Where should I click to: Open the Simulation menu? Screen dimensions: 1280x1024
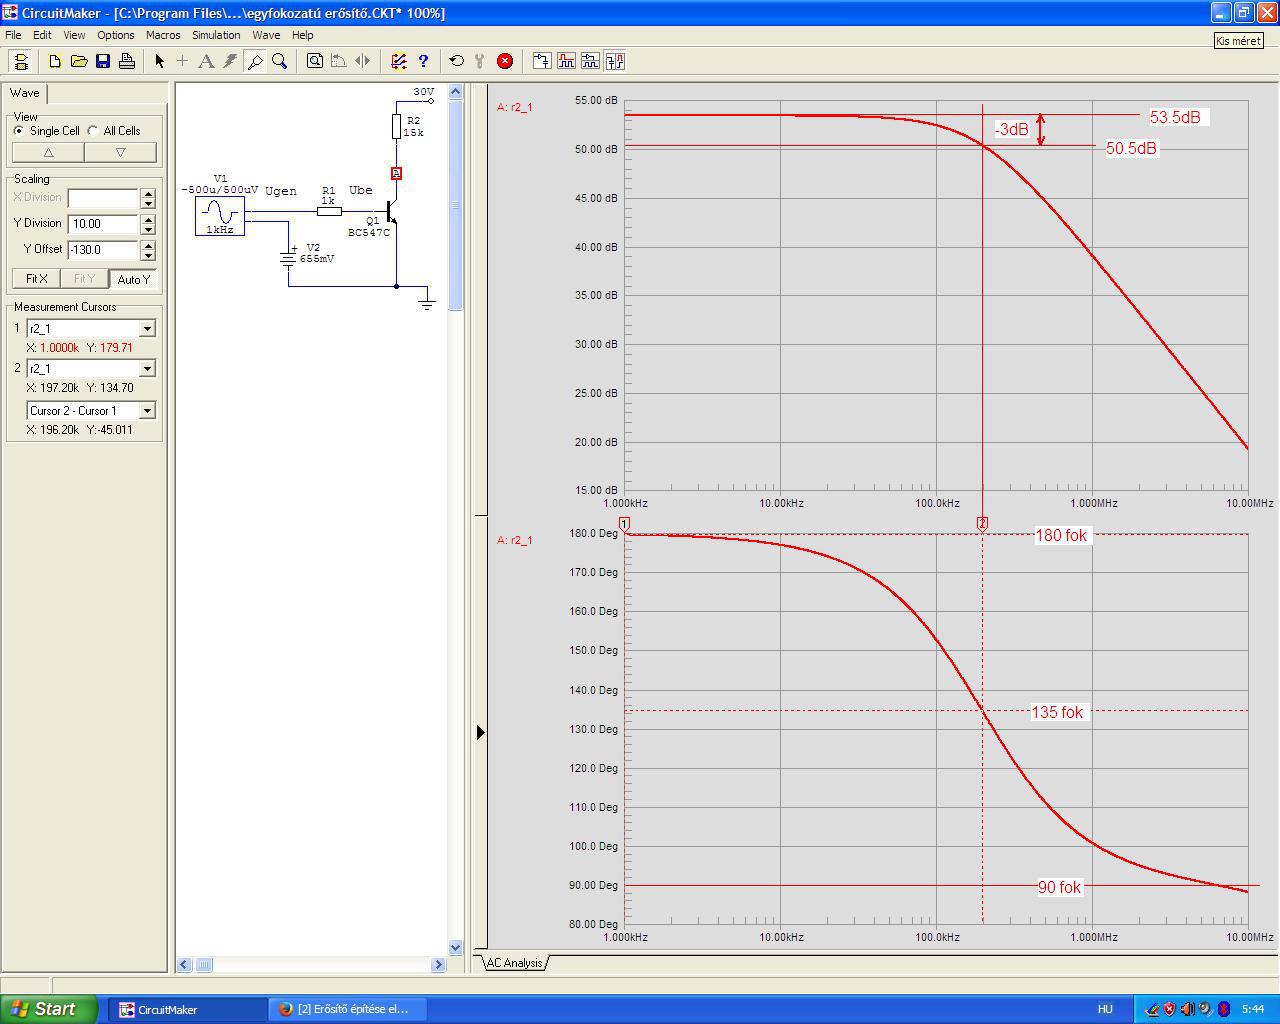click(x=216, y=35)
